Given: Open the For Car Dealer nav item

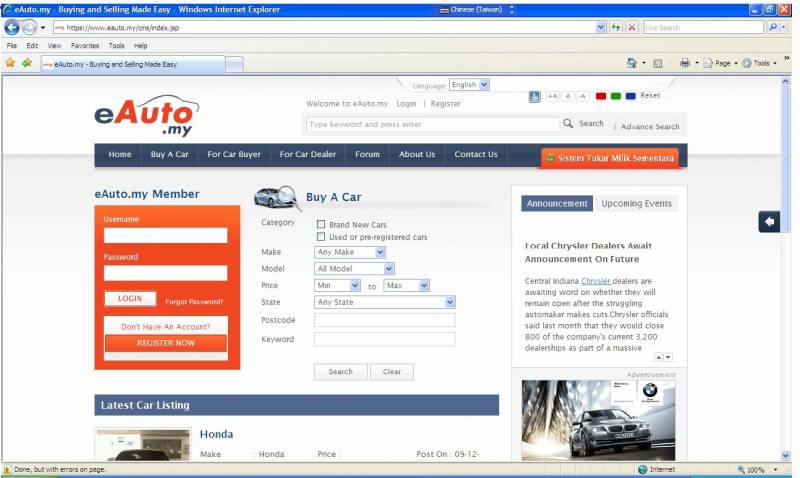Looking at the screenshot, I should [x=308, y=155].
